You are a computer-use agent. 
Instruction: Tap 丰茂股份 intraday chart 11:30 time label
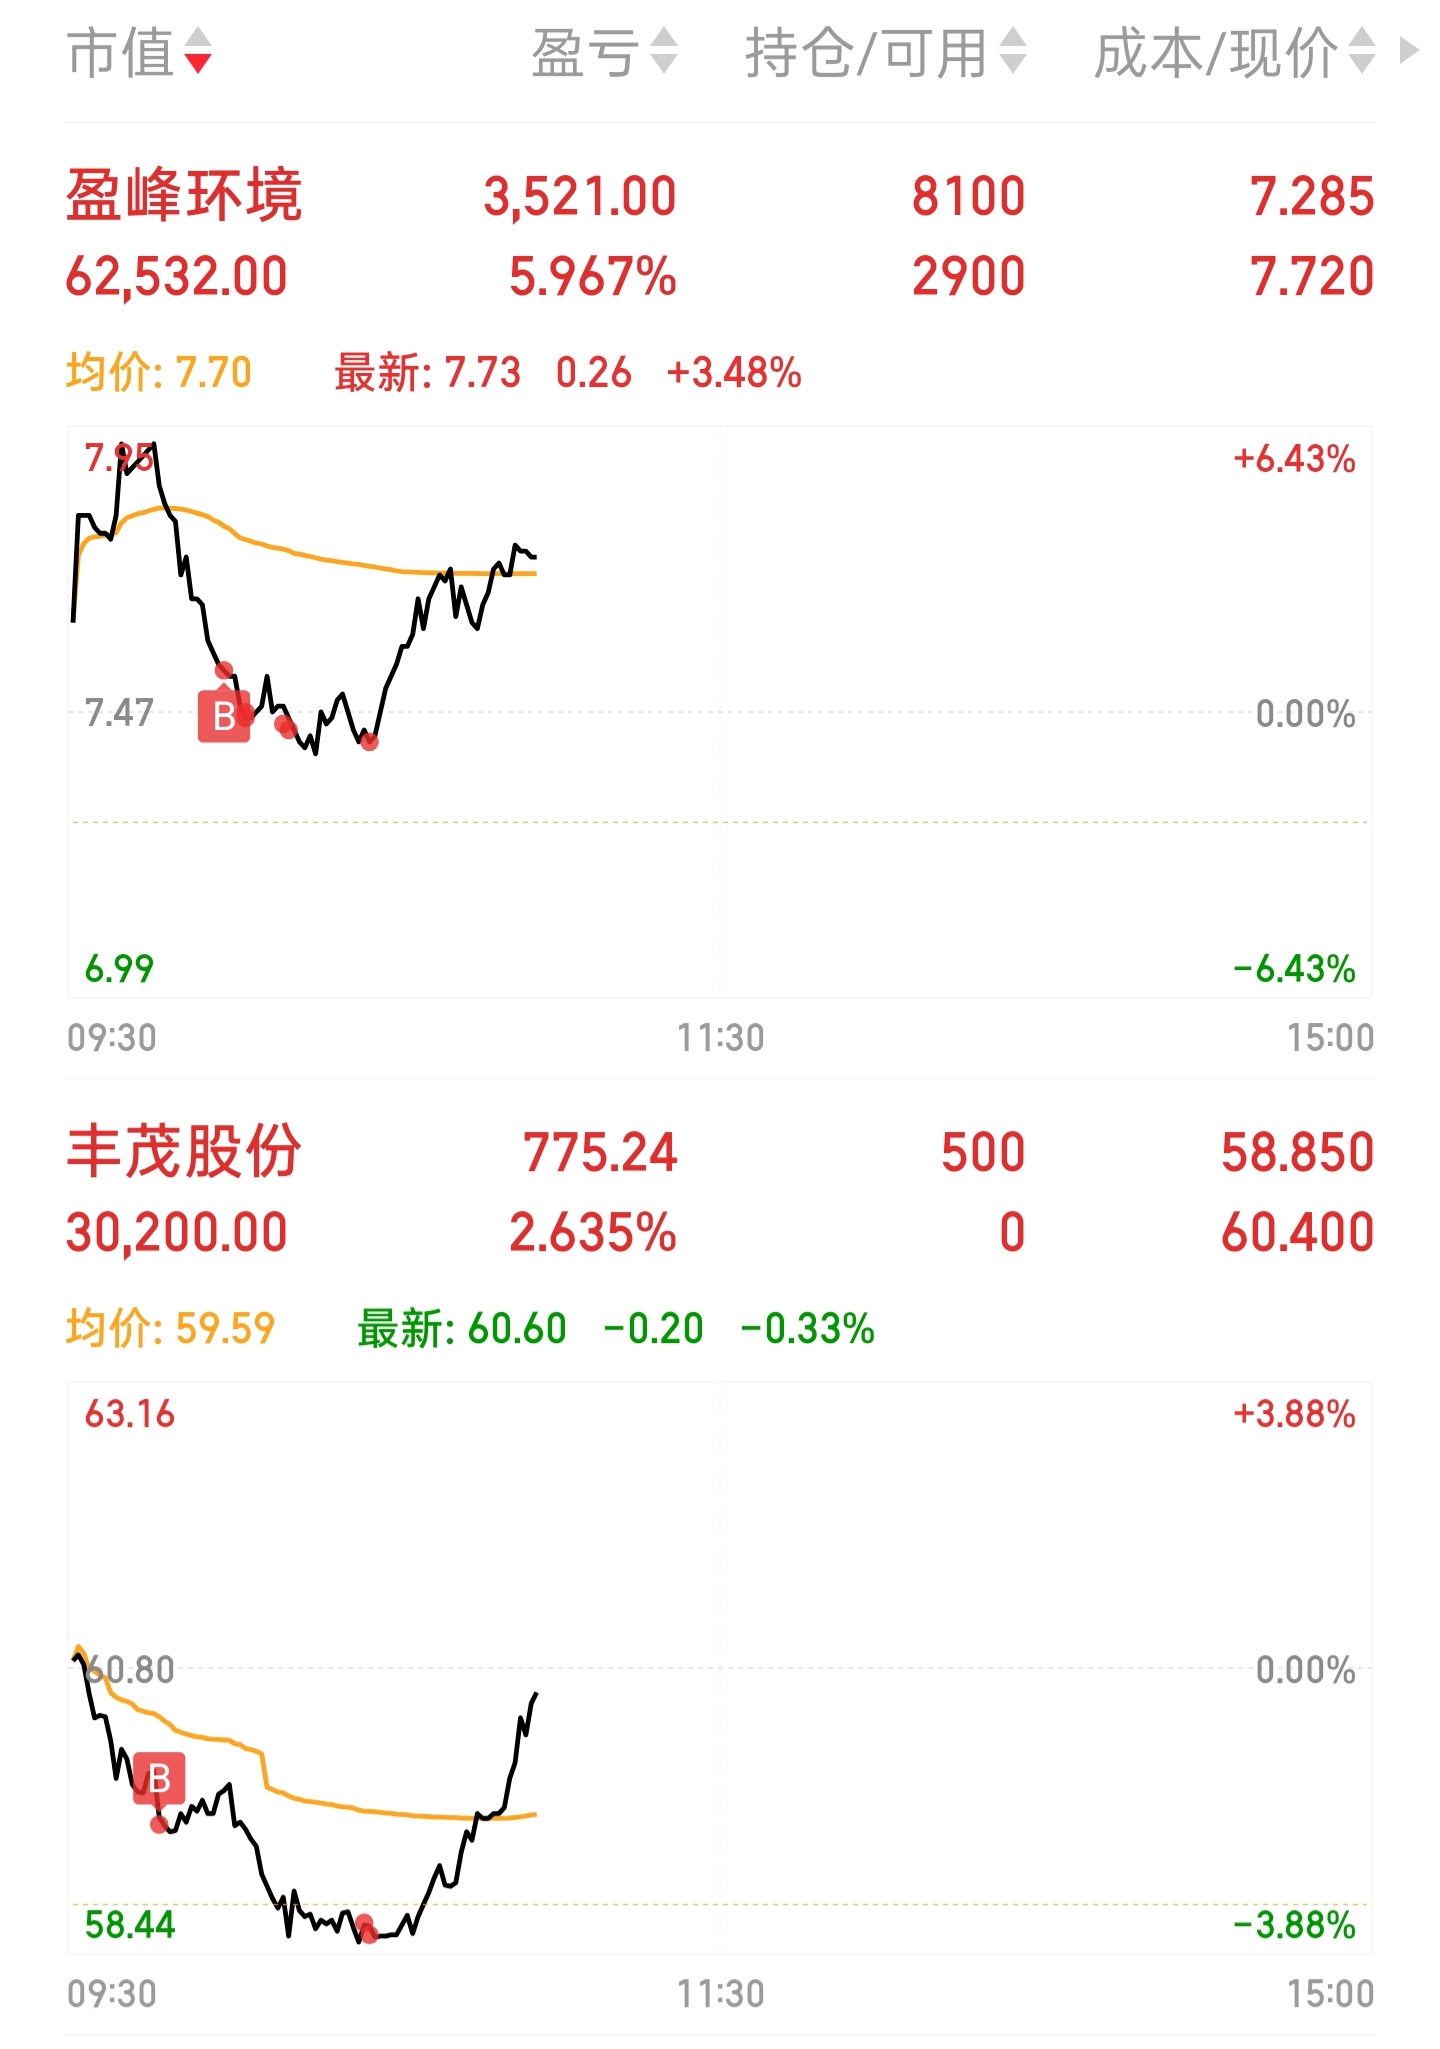point(721,1994)
